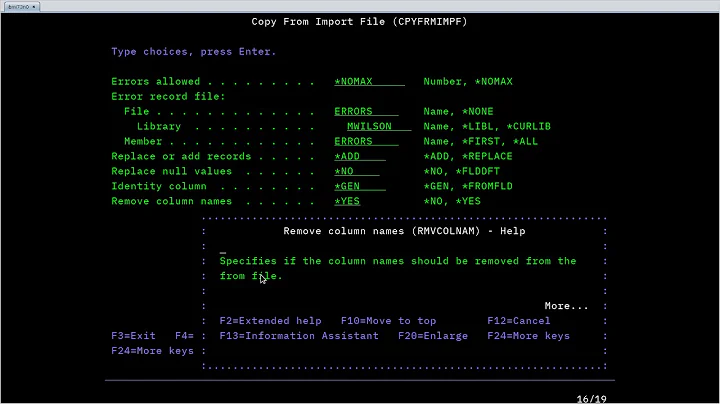Click the 'Type choices, press Enter.' instruction
This screenshot has height=404, width=720.
tap(193, 52)
